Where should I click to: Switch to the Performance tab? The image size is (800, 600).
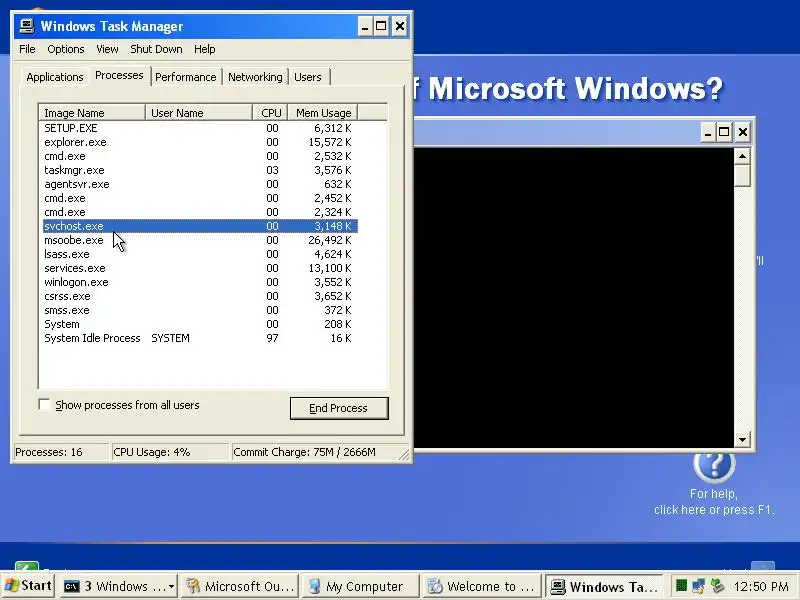pyautogui.click(x=186, y=77)
